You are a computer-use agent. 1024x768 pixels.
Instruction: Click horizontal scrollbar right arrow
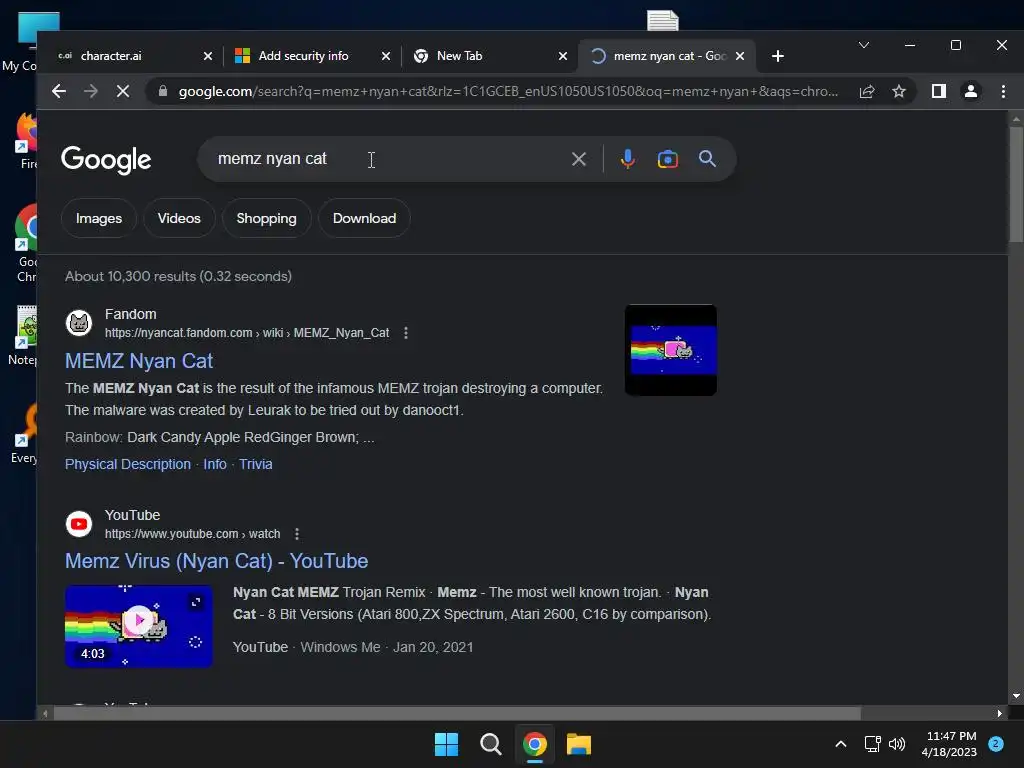click(1000, 713)
